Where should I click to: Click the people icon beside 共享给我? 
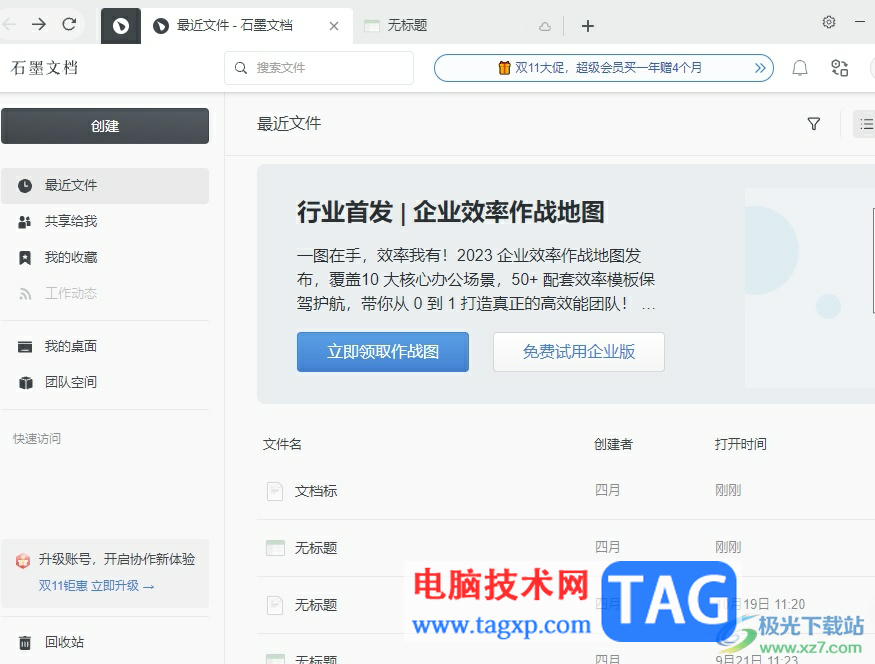(x=25, y=222)
